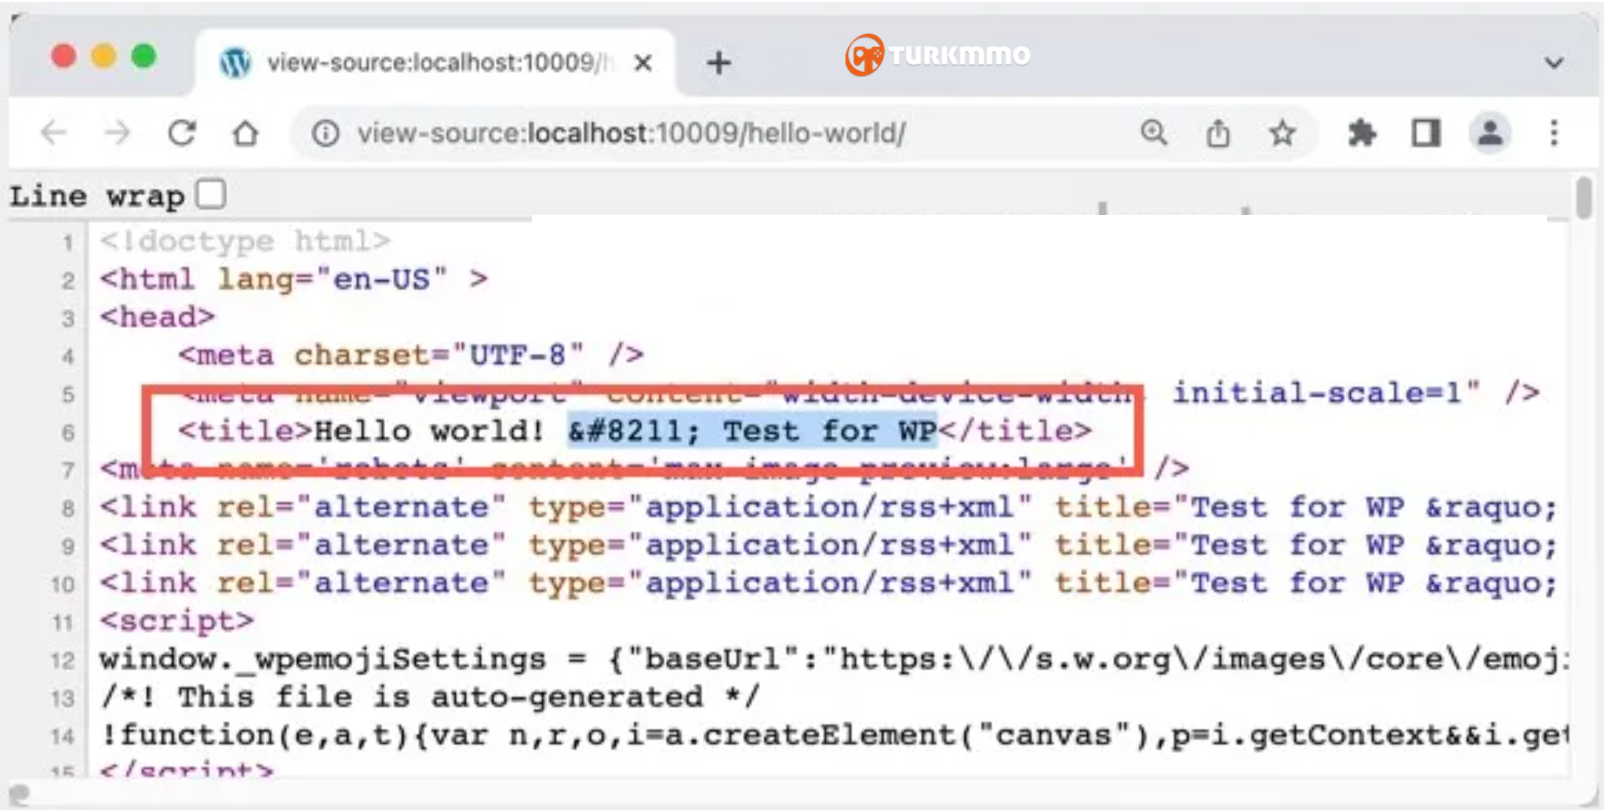Viewport: 1604px width, 810px height.
Task: Open the zoom magnifier control
Action: coord(1154,133)
